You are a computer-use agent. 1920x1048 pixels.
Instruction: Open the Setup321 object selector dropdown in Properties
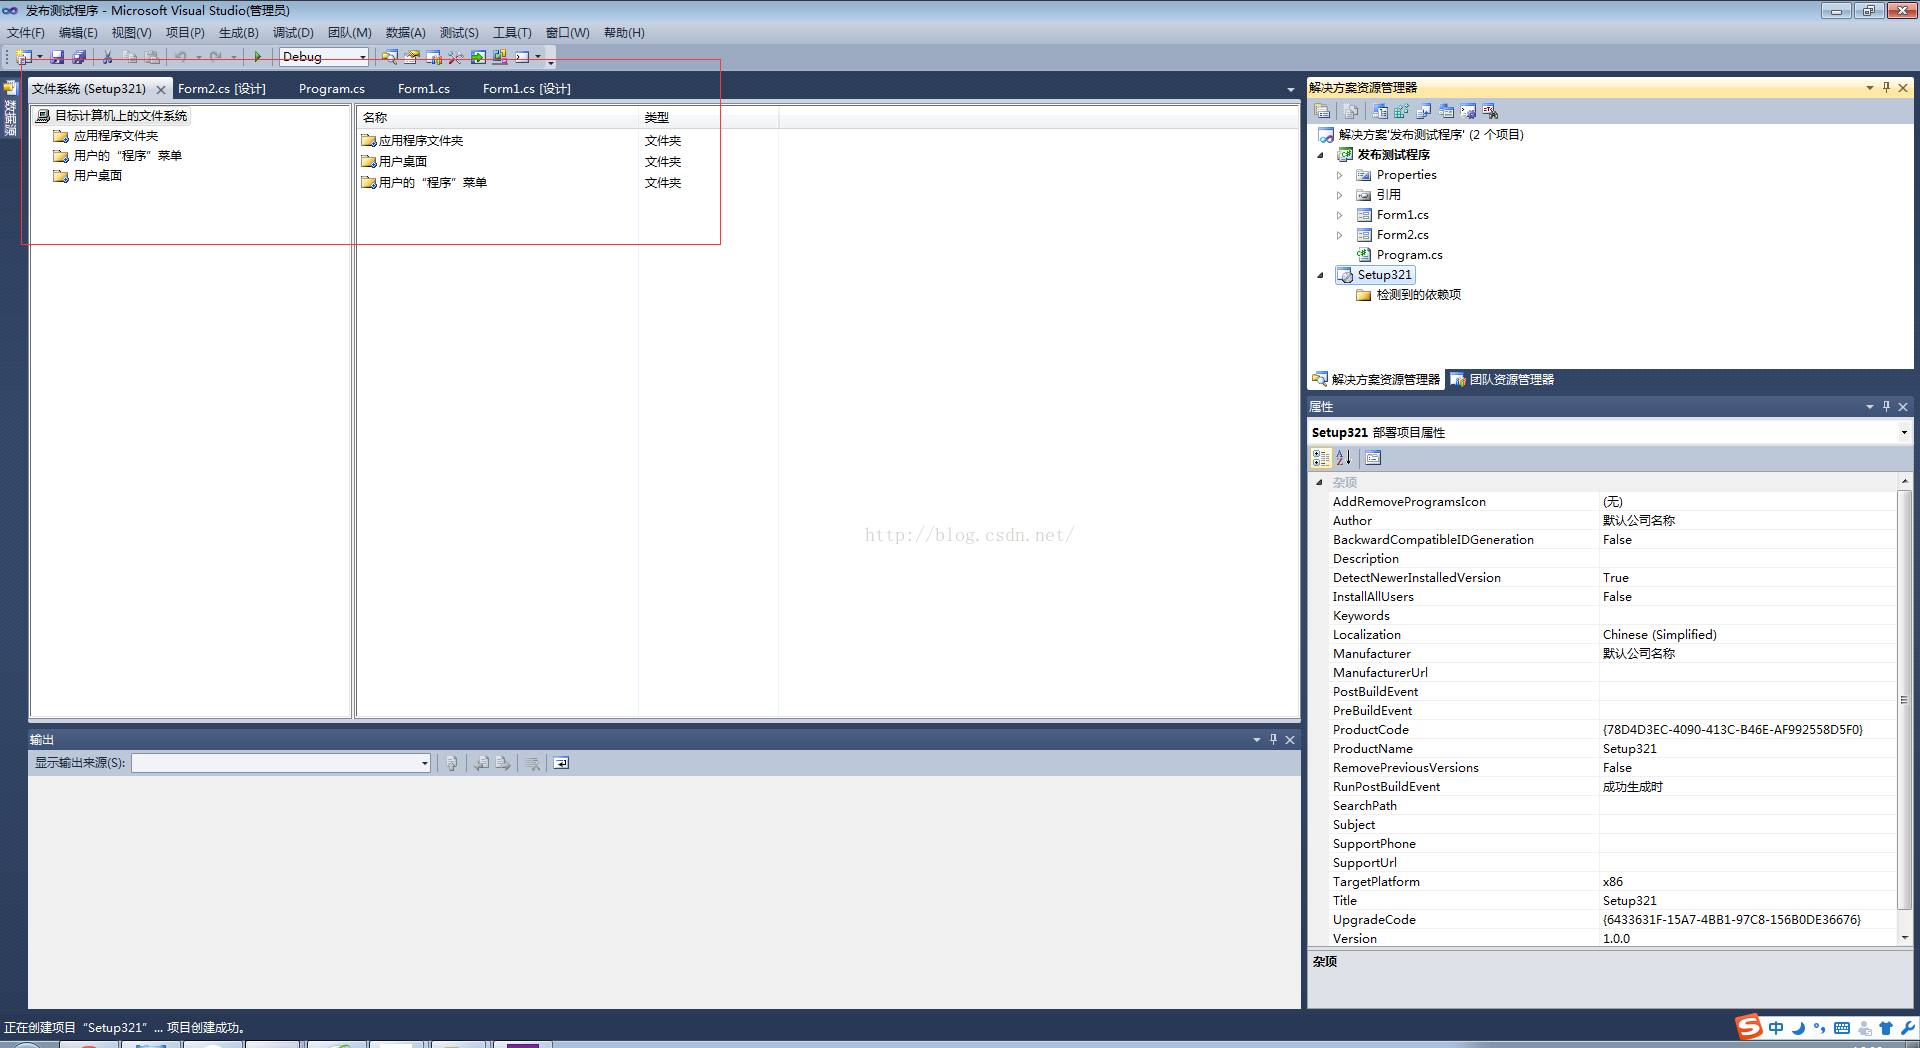(x=1904, y=432)
